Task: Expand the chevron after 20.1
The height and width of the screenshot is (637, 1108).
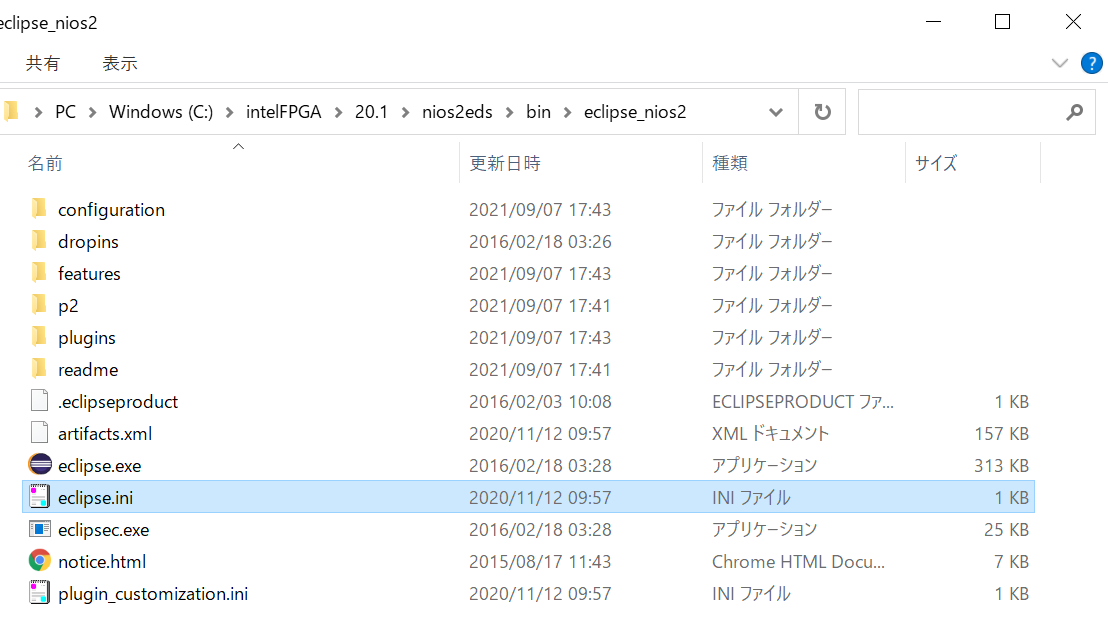Action: 405,112
